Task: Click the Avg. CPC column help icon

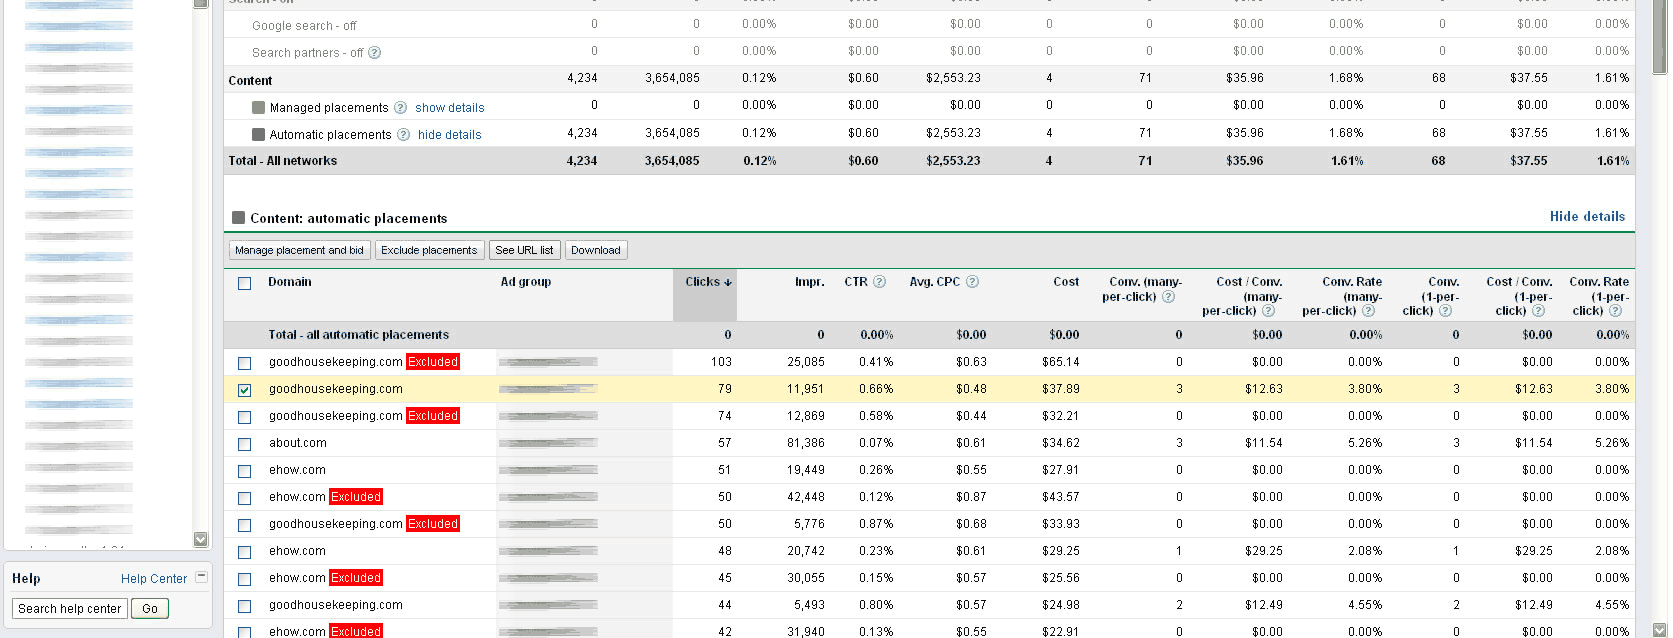Action: [x=972, y=282]
